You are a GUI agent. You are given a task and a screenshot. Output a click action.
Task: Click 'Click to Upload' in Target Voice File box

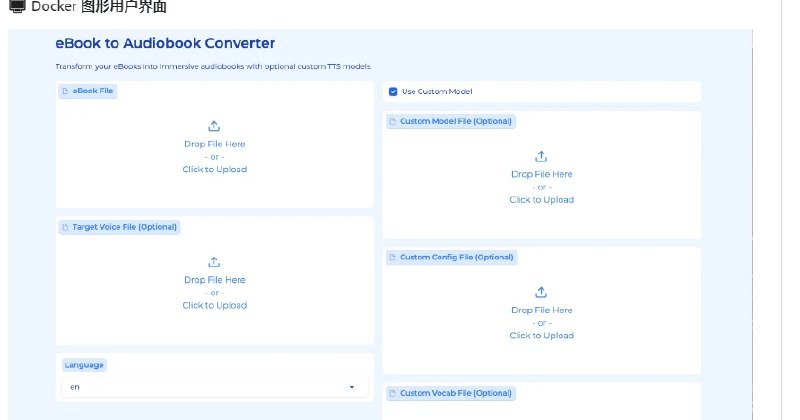click(214, 305)
